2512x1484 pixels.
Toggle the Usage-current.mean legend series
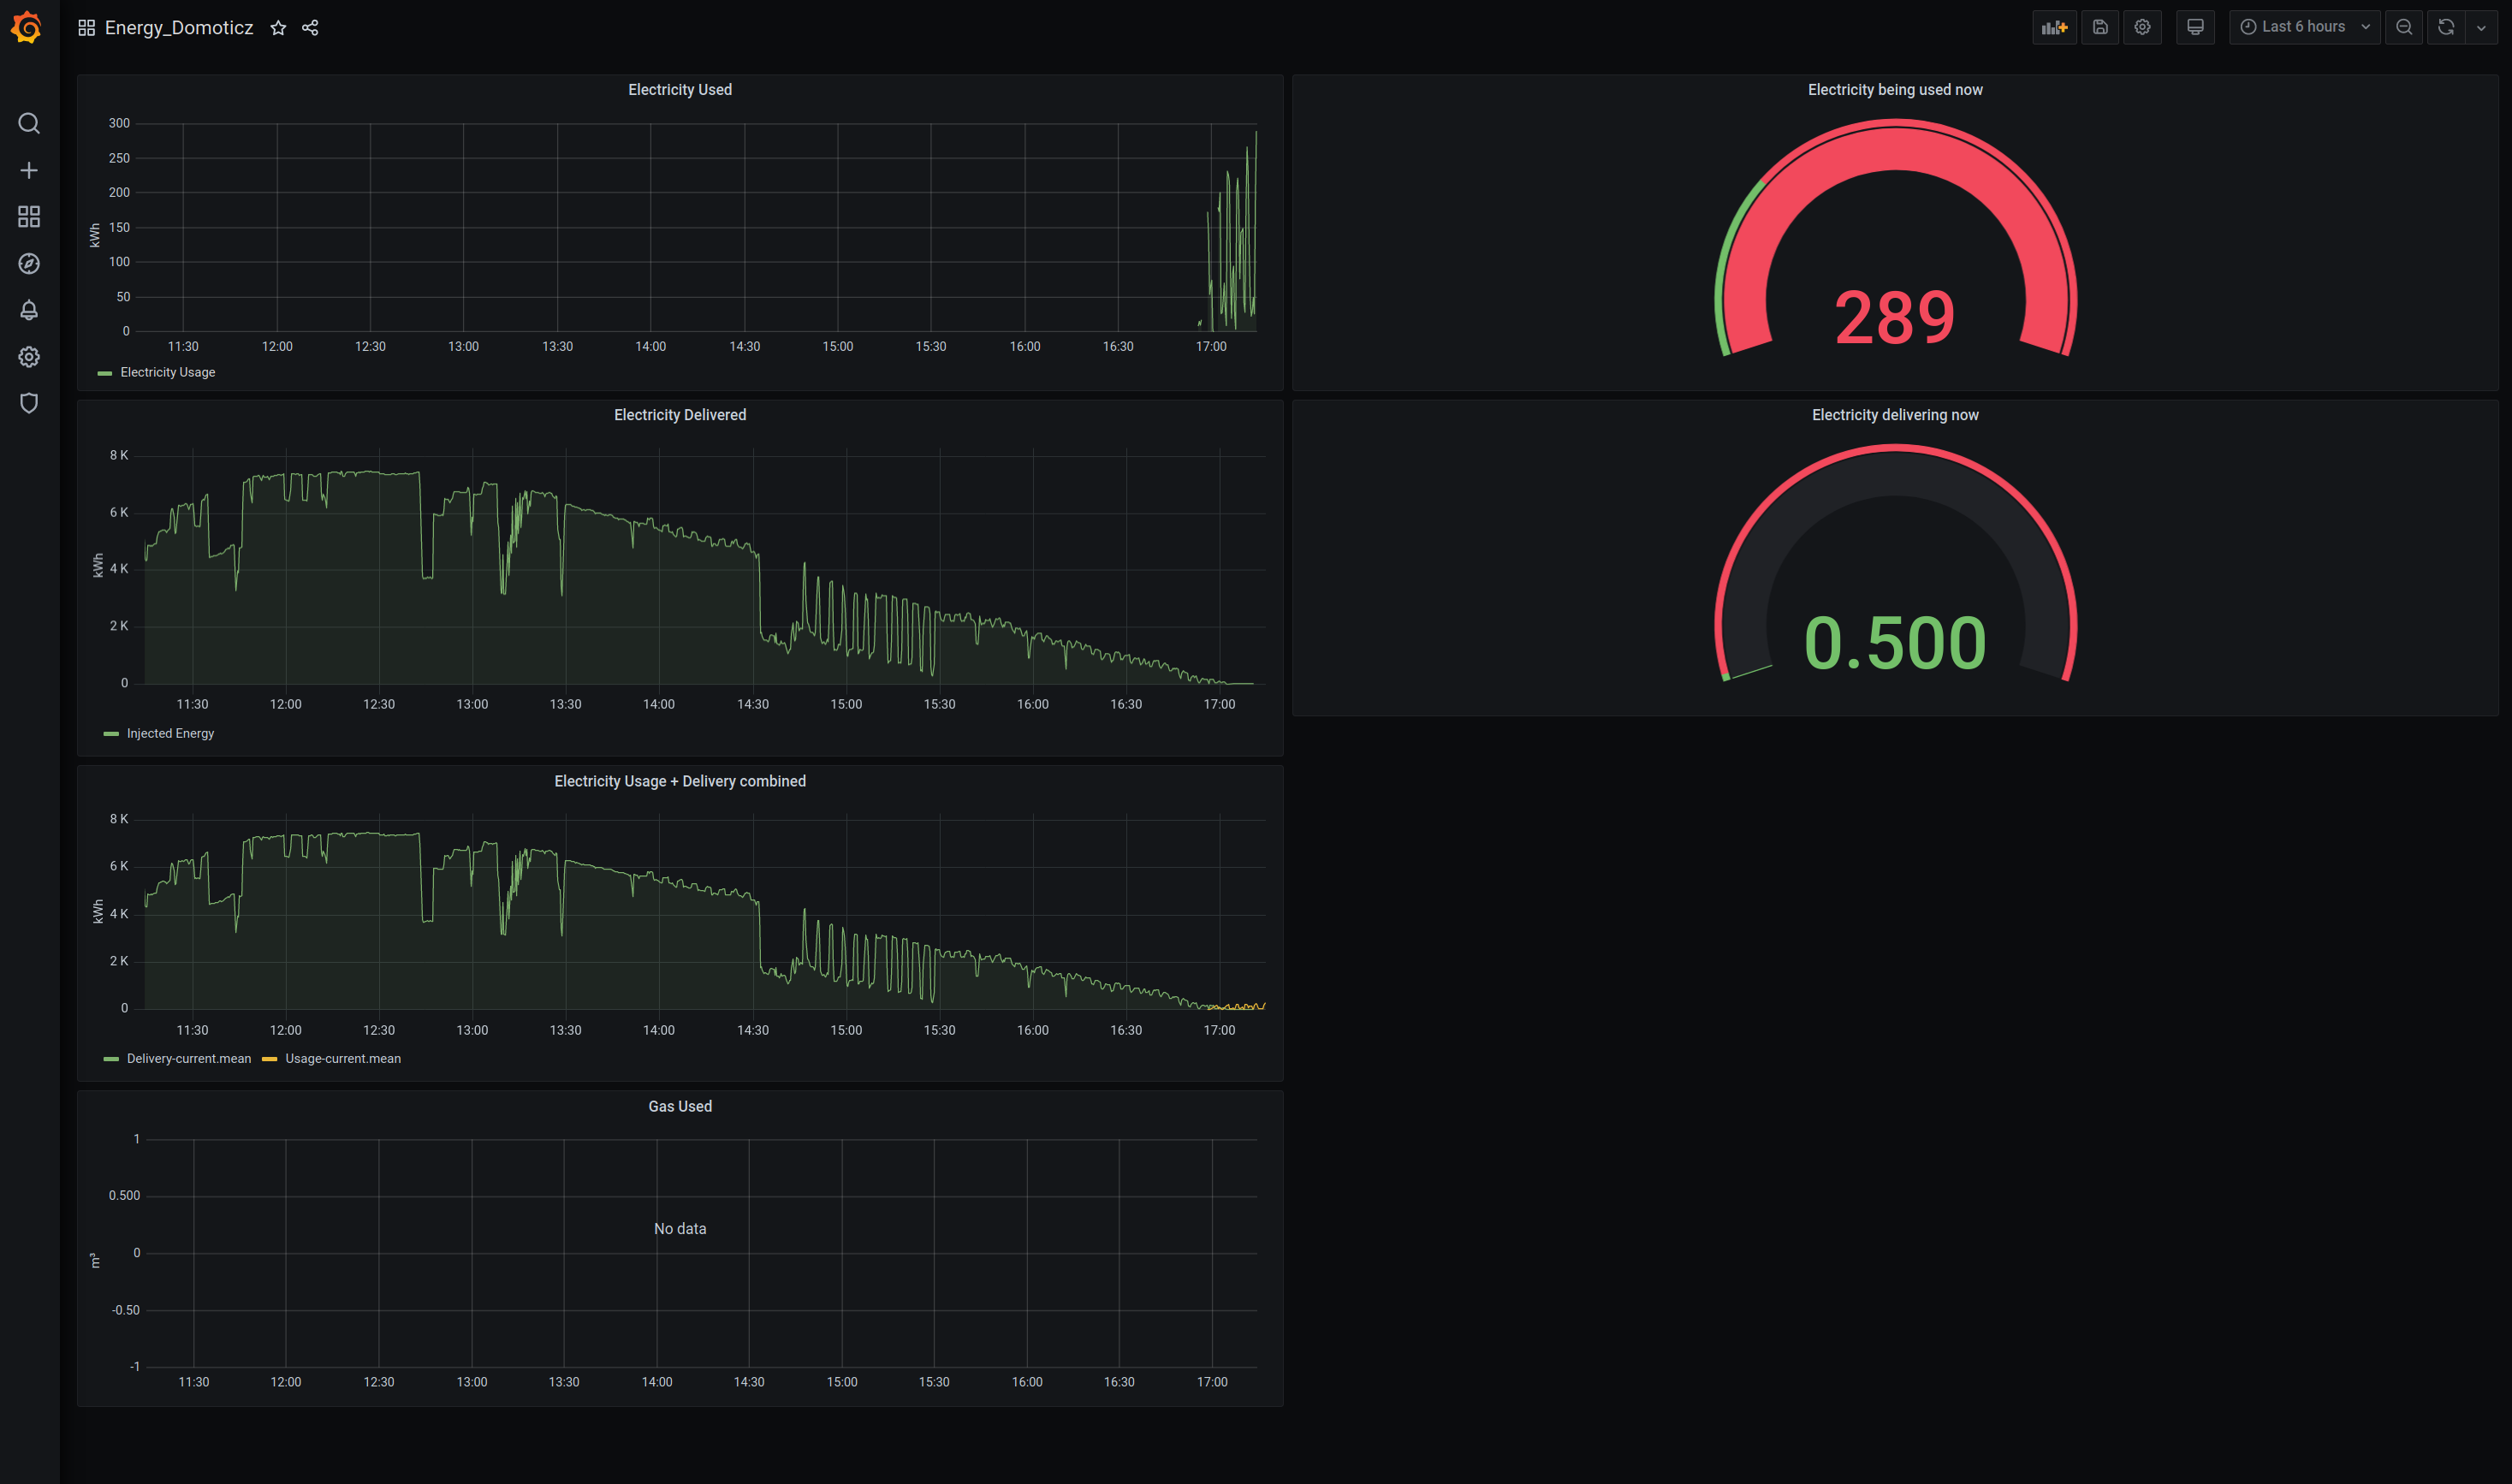(x=342, y=1058)
